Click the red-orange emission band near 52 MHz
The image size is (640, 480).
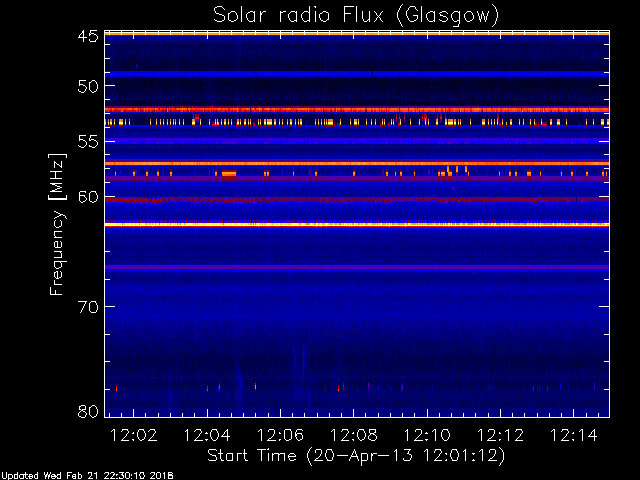(357, 109)
